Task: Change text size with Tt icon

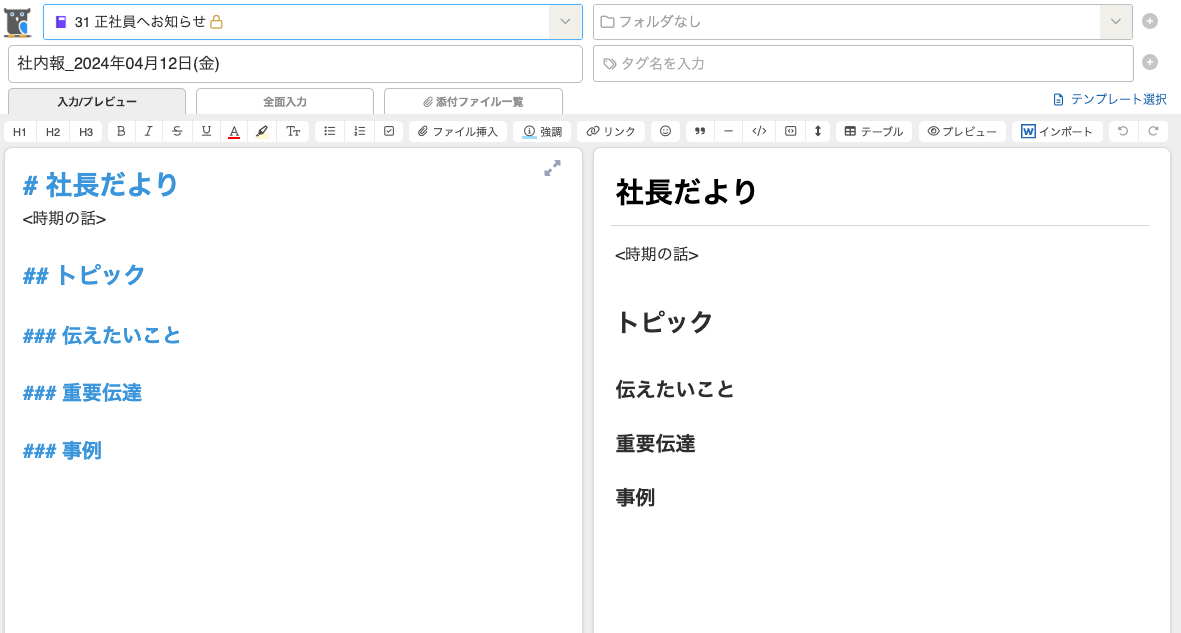Action: coord(293,131)
